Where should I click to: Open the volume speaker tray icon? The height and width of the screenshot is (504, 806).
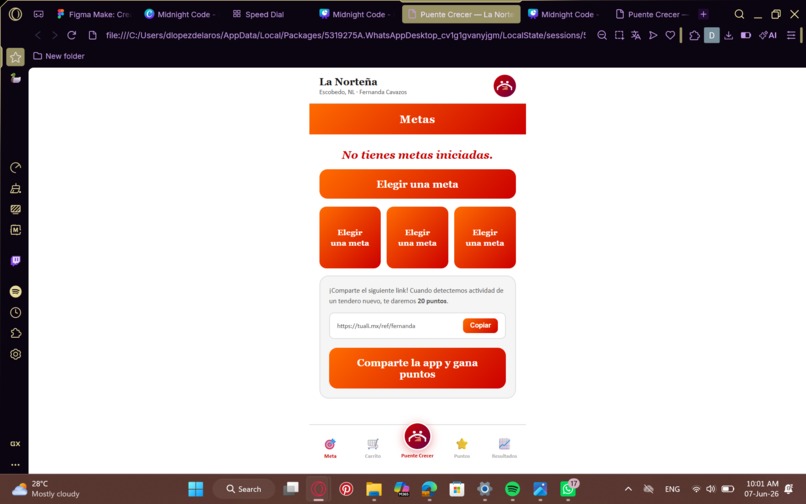pyautogui.click(x=711, y=489)
